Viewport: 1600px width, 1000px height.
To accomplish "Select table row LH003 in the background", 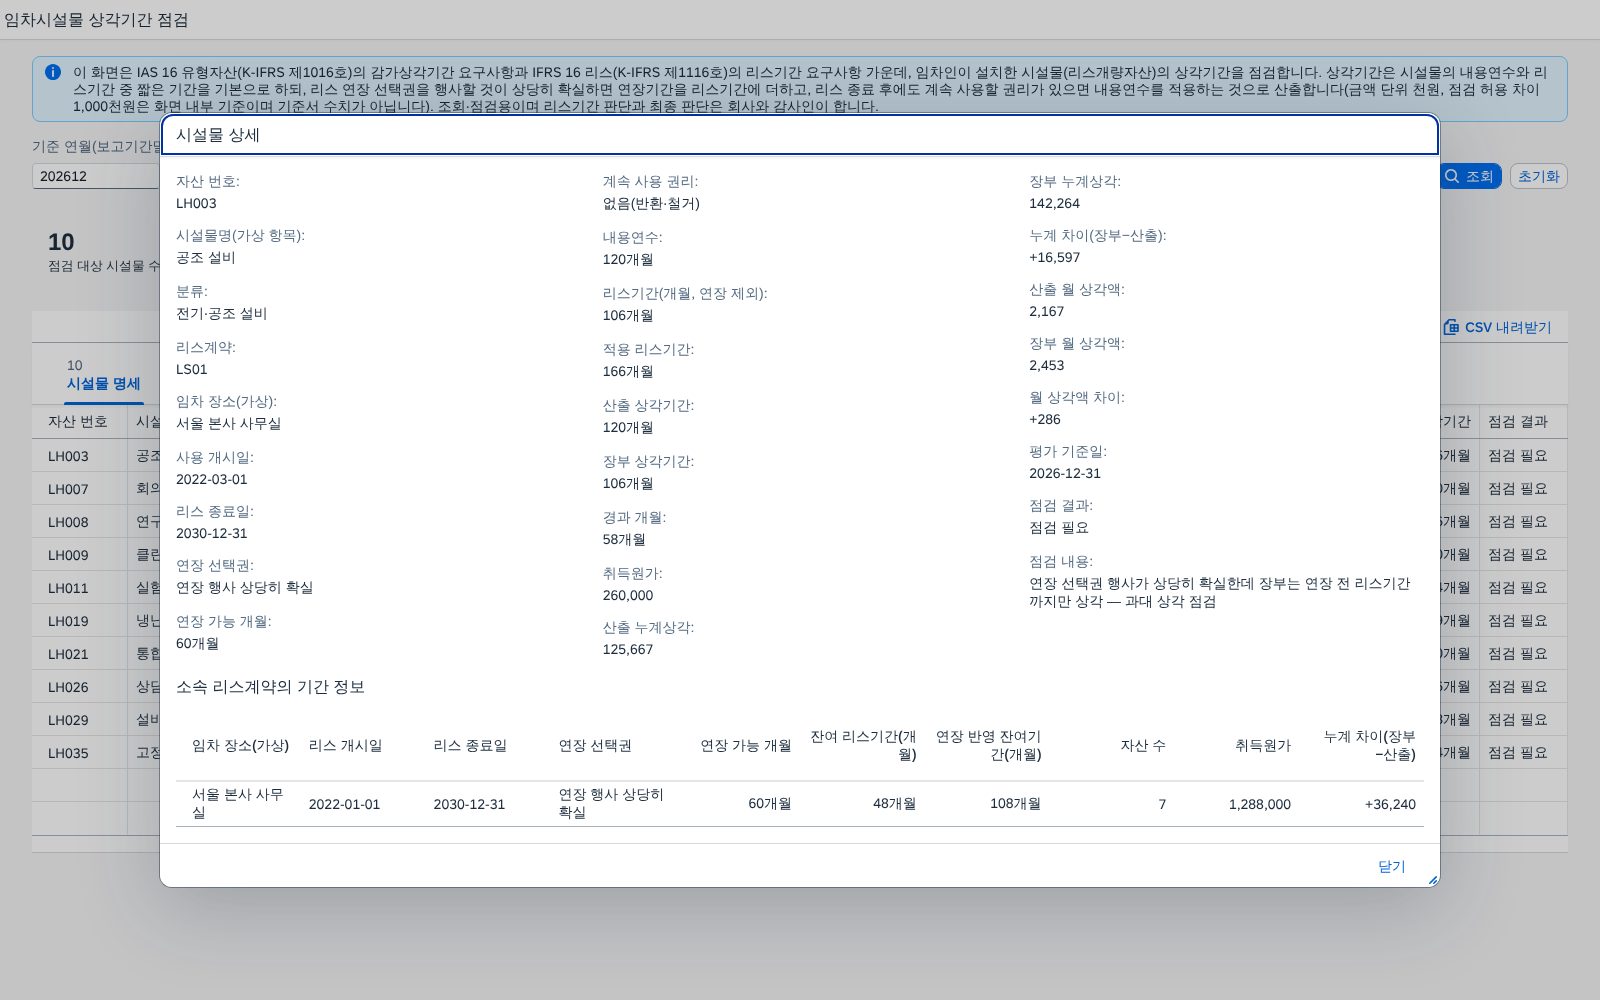I will coord(68,456).
